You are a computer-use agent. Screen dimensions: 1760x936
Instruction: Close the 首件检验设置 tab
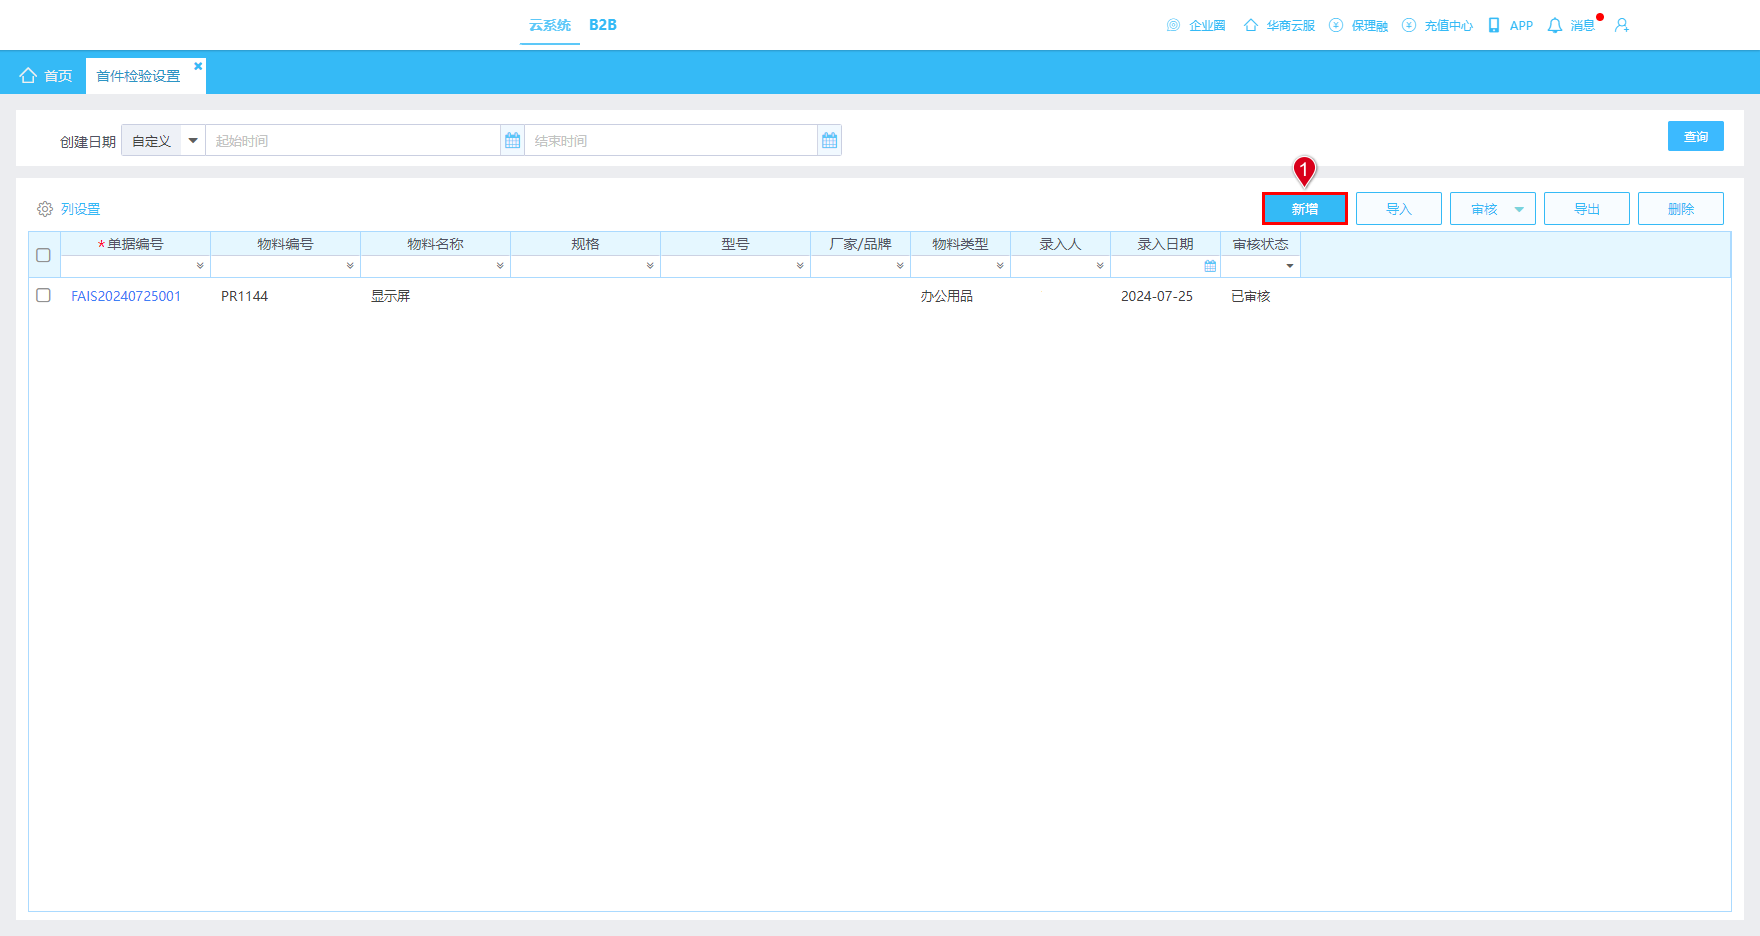pyautogui.click(x=198, y=66)
